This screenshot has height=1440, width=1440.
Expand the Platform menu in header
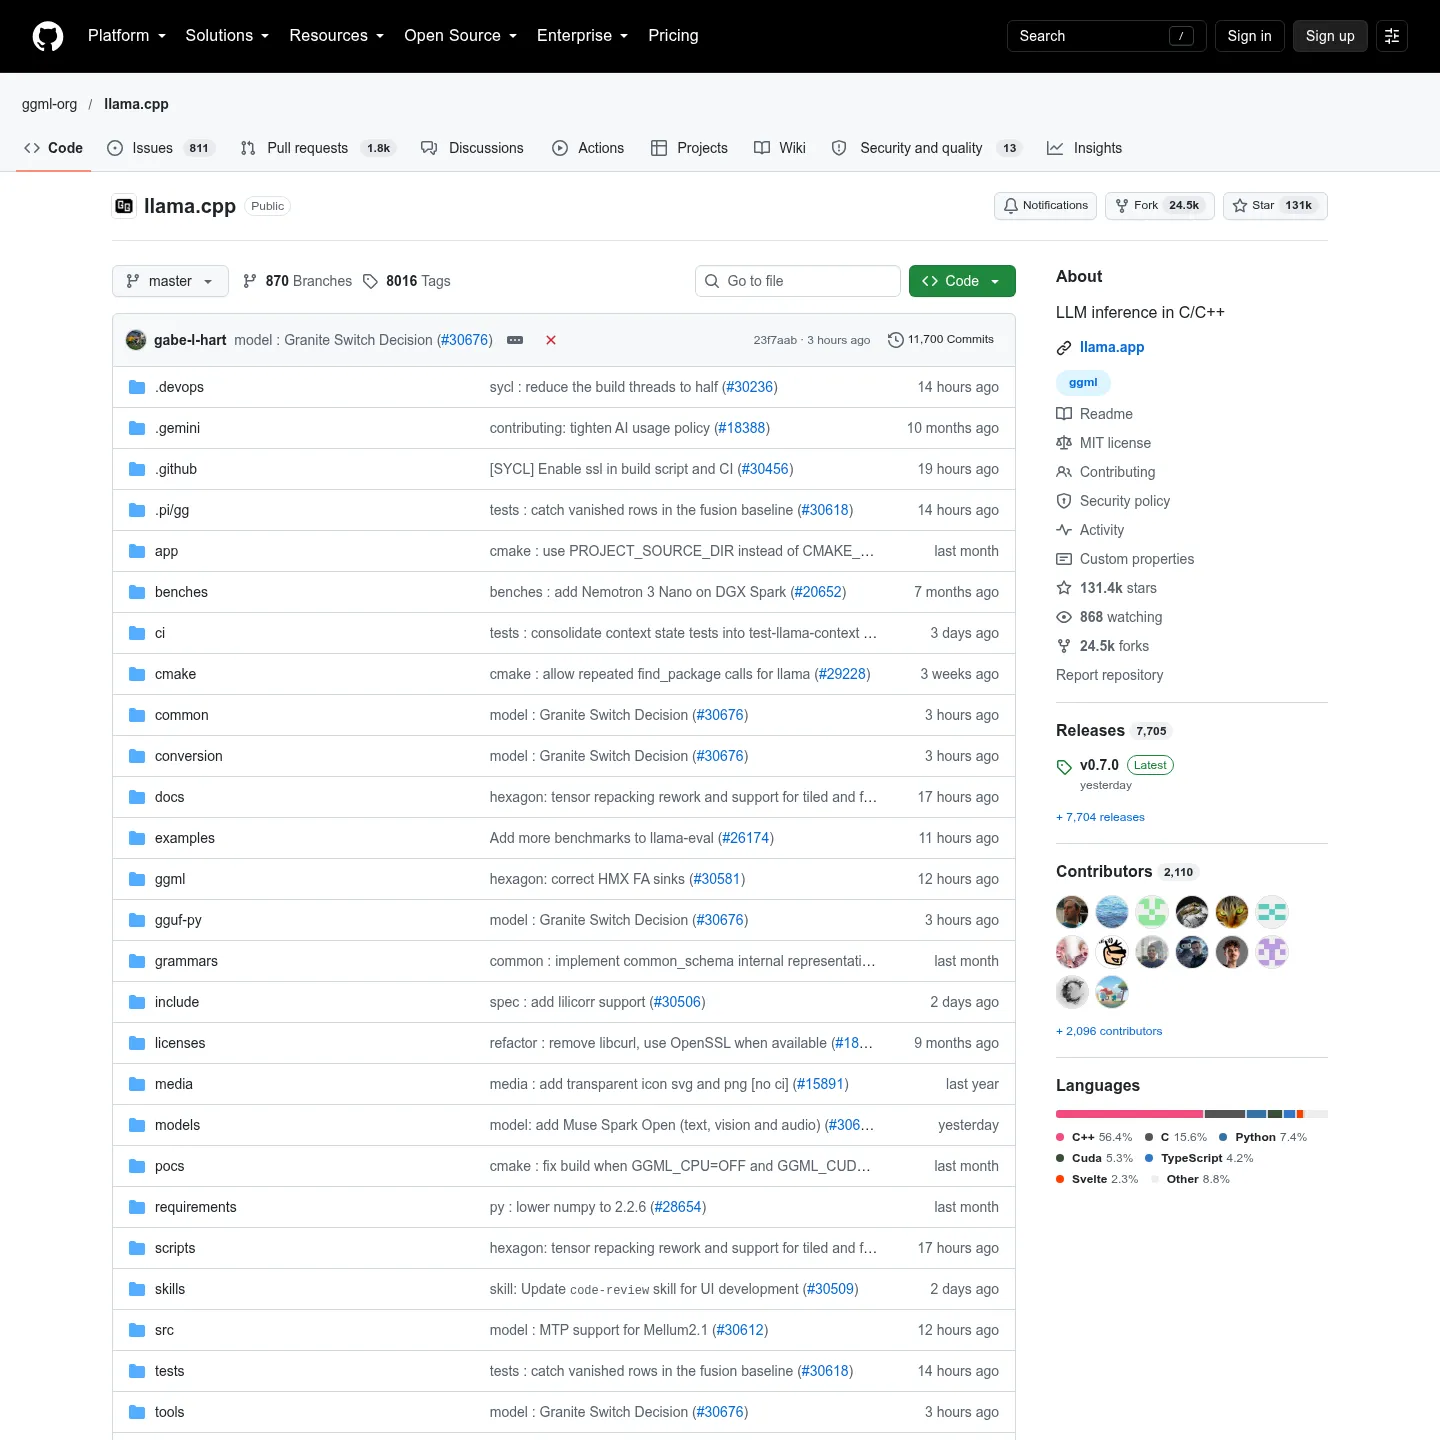[x=127, y=36]
